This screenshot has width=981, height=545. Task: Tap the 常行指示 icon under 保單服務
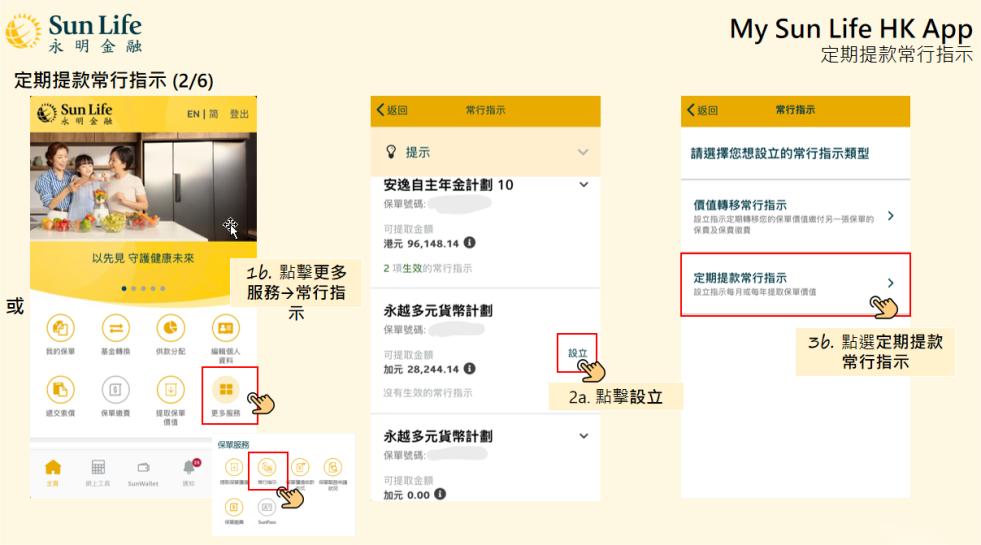point(267,467)
